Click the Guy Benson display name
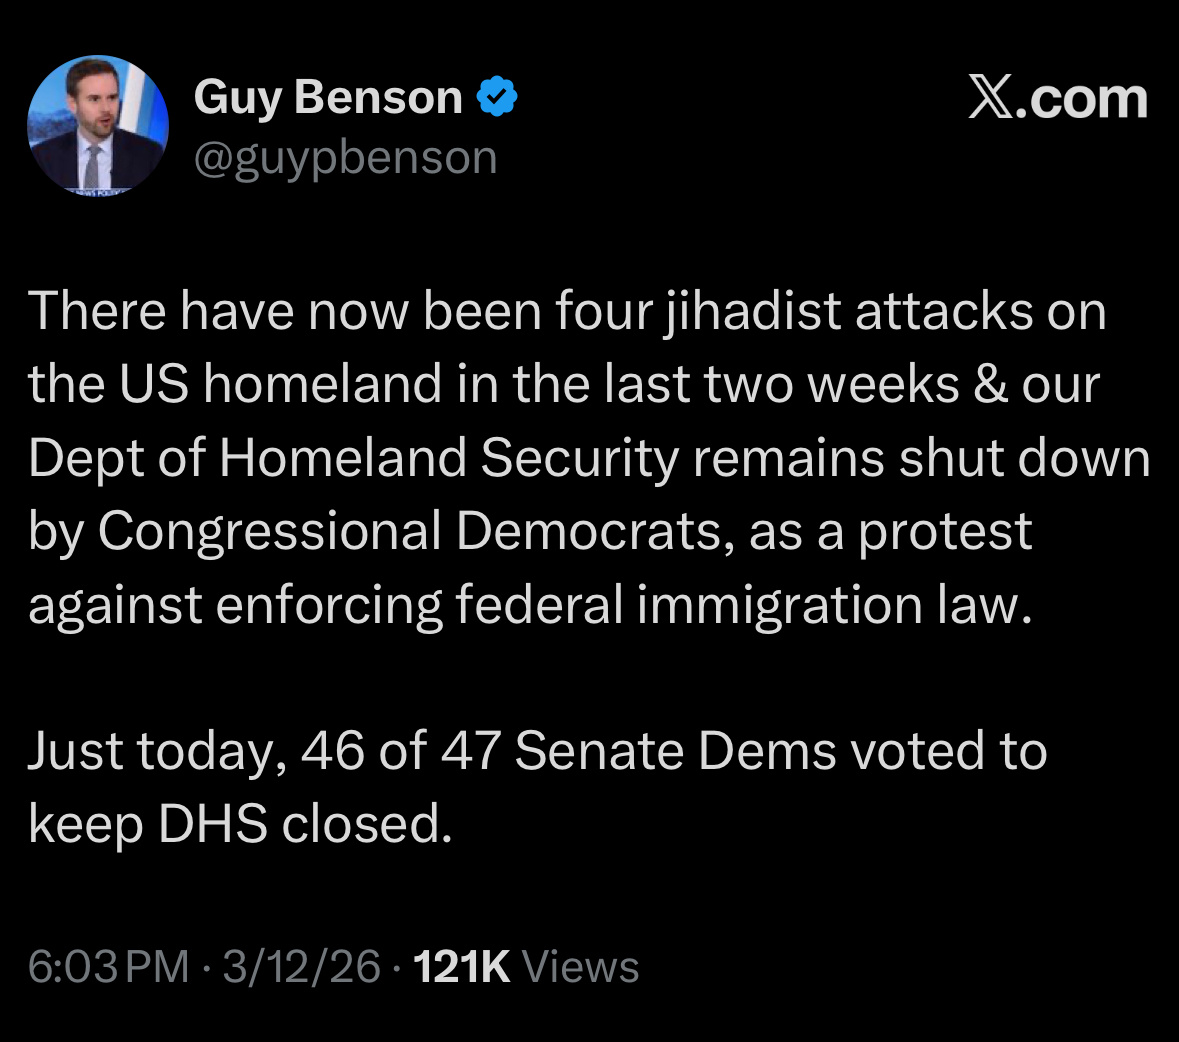The width and height of the screenshot is (1179, 1042). [x=328, y=97]
